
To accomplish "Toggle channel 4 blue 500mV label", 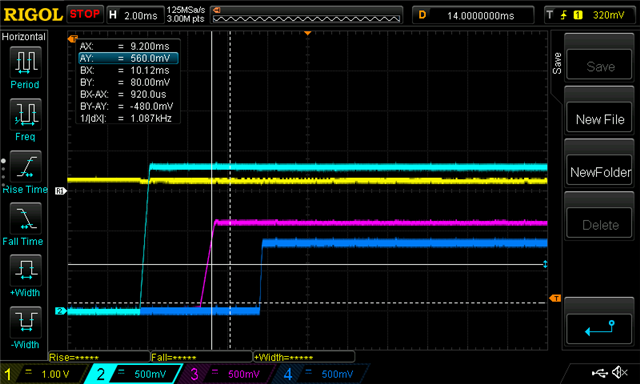I will [321, 374].
